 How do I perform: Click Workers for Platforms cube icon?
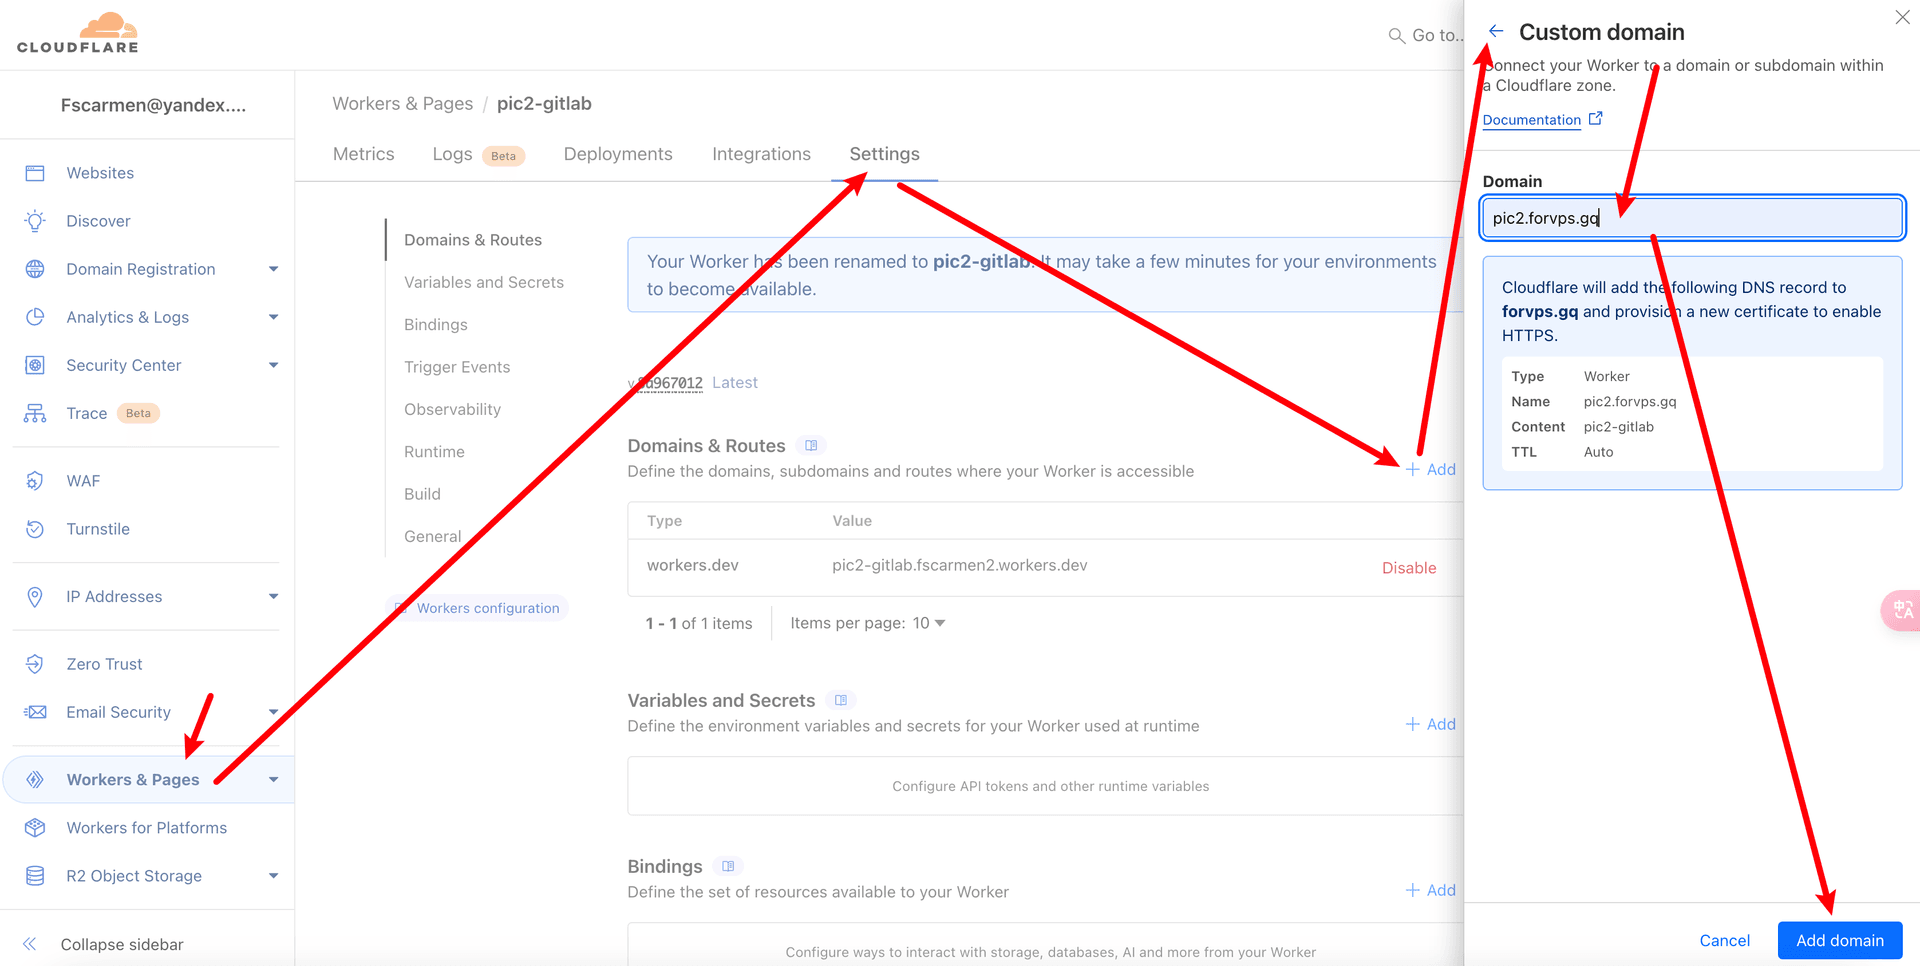point(35,828)
